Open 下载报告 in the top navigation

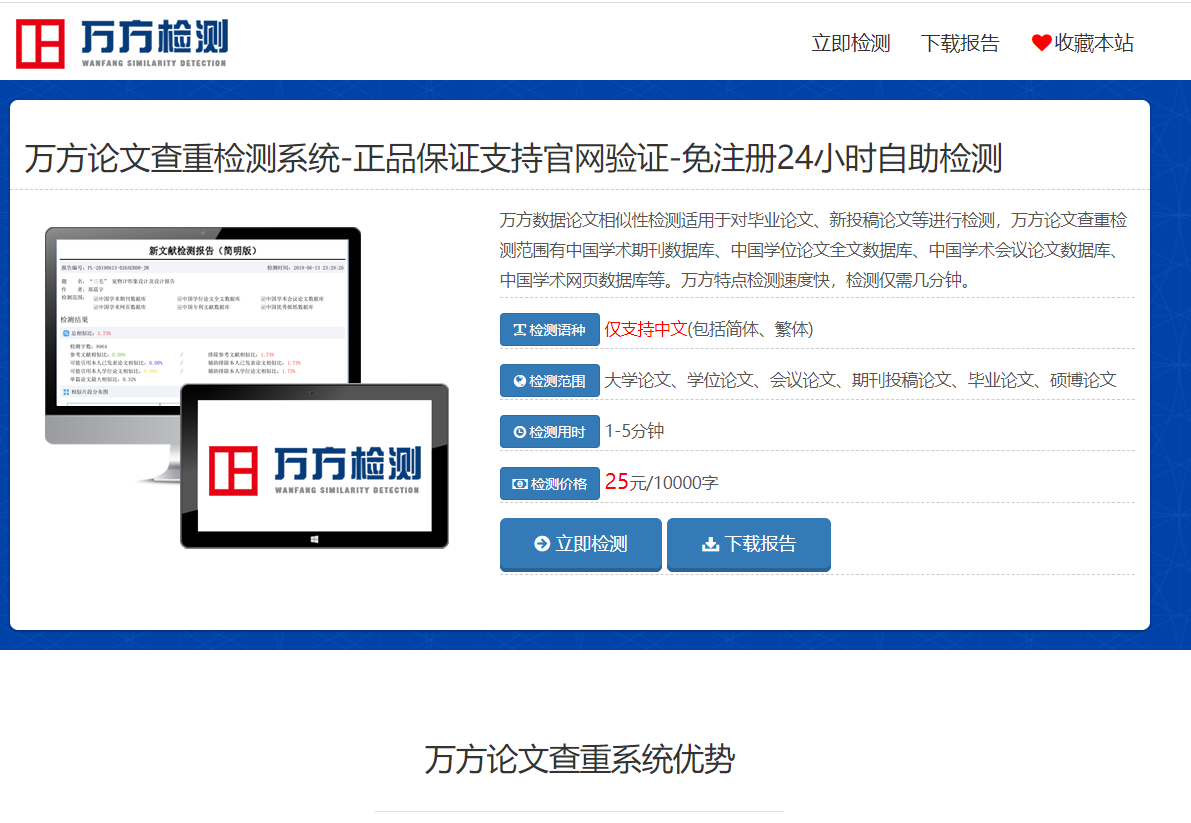tap(960, 43)
